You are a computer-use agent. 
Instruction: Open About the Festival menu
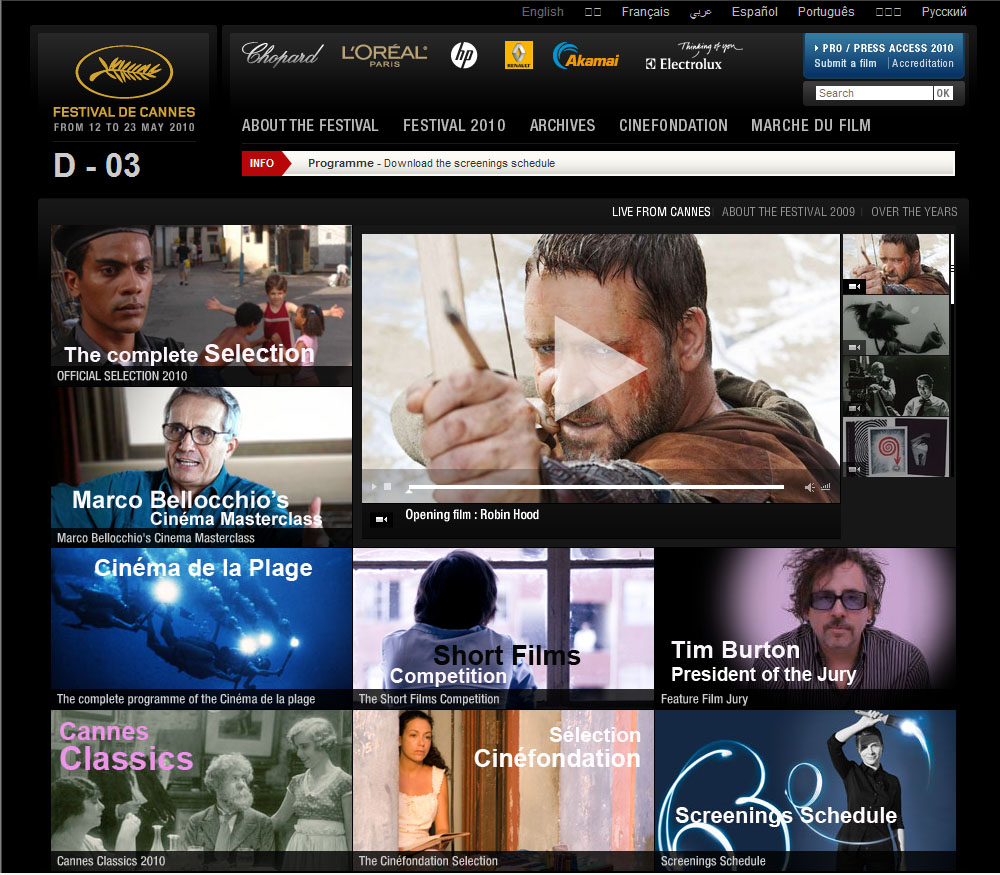click(x=310, y=125)
